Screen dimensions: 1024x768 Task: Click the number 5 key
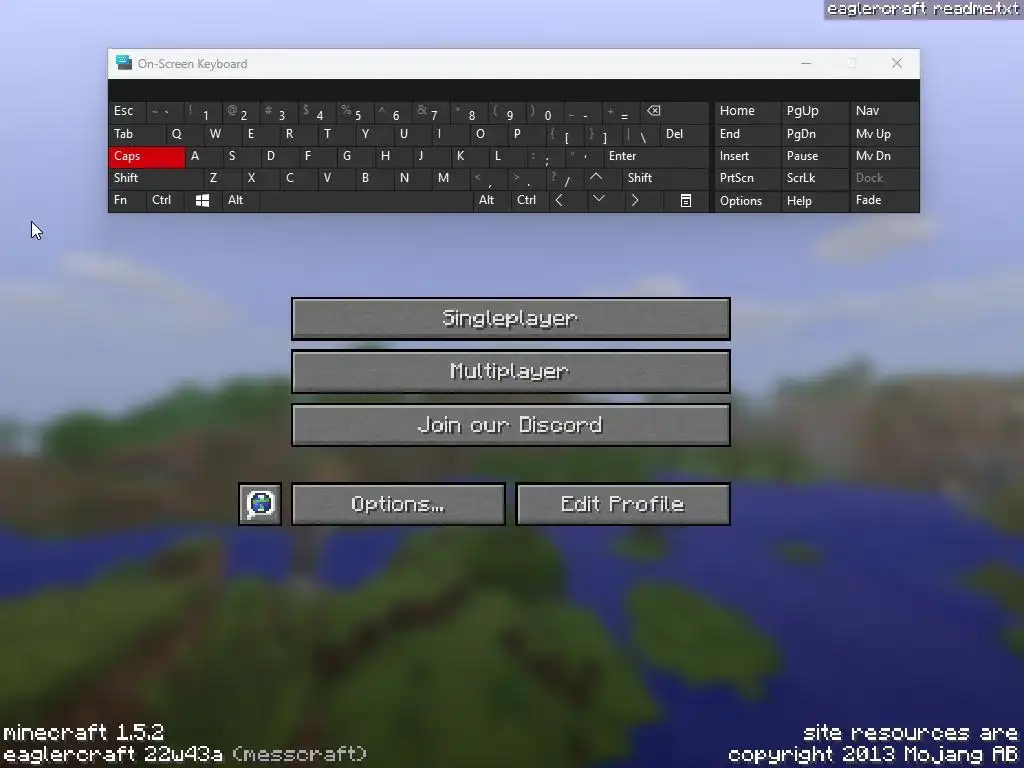coord(355,112)
